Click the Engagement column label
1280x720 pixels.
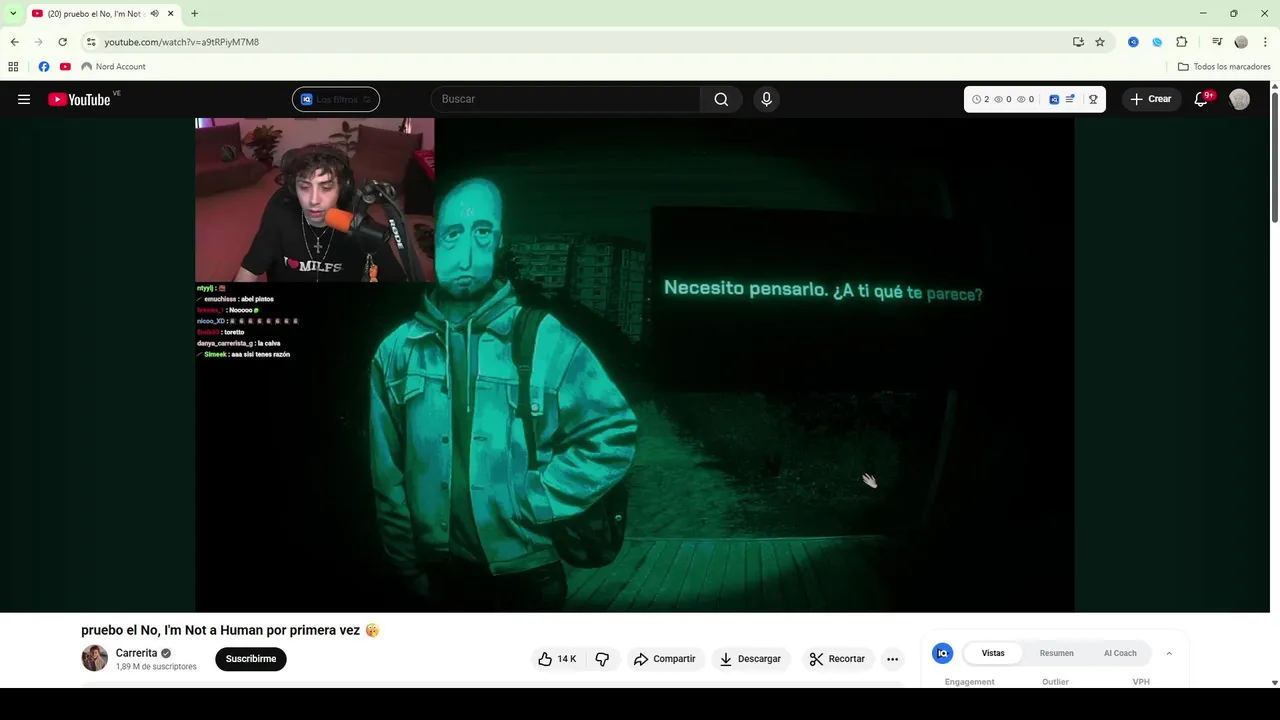pos(969,682)
